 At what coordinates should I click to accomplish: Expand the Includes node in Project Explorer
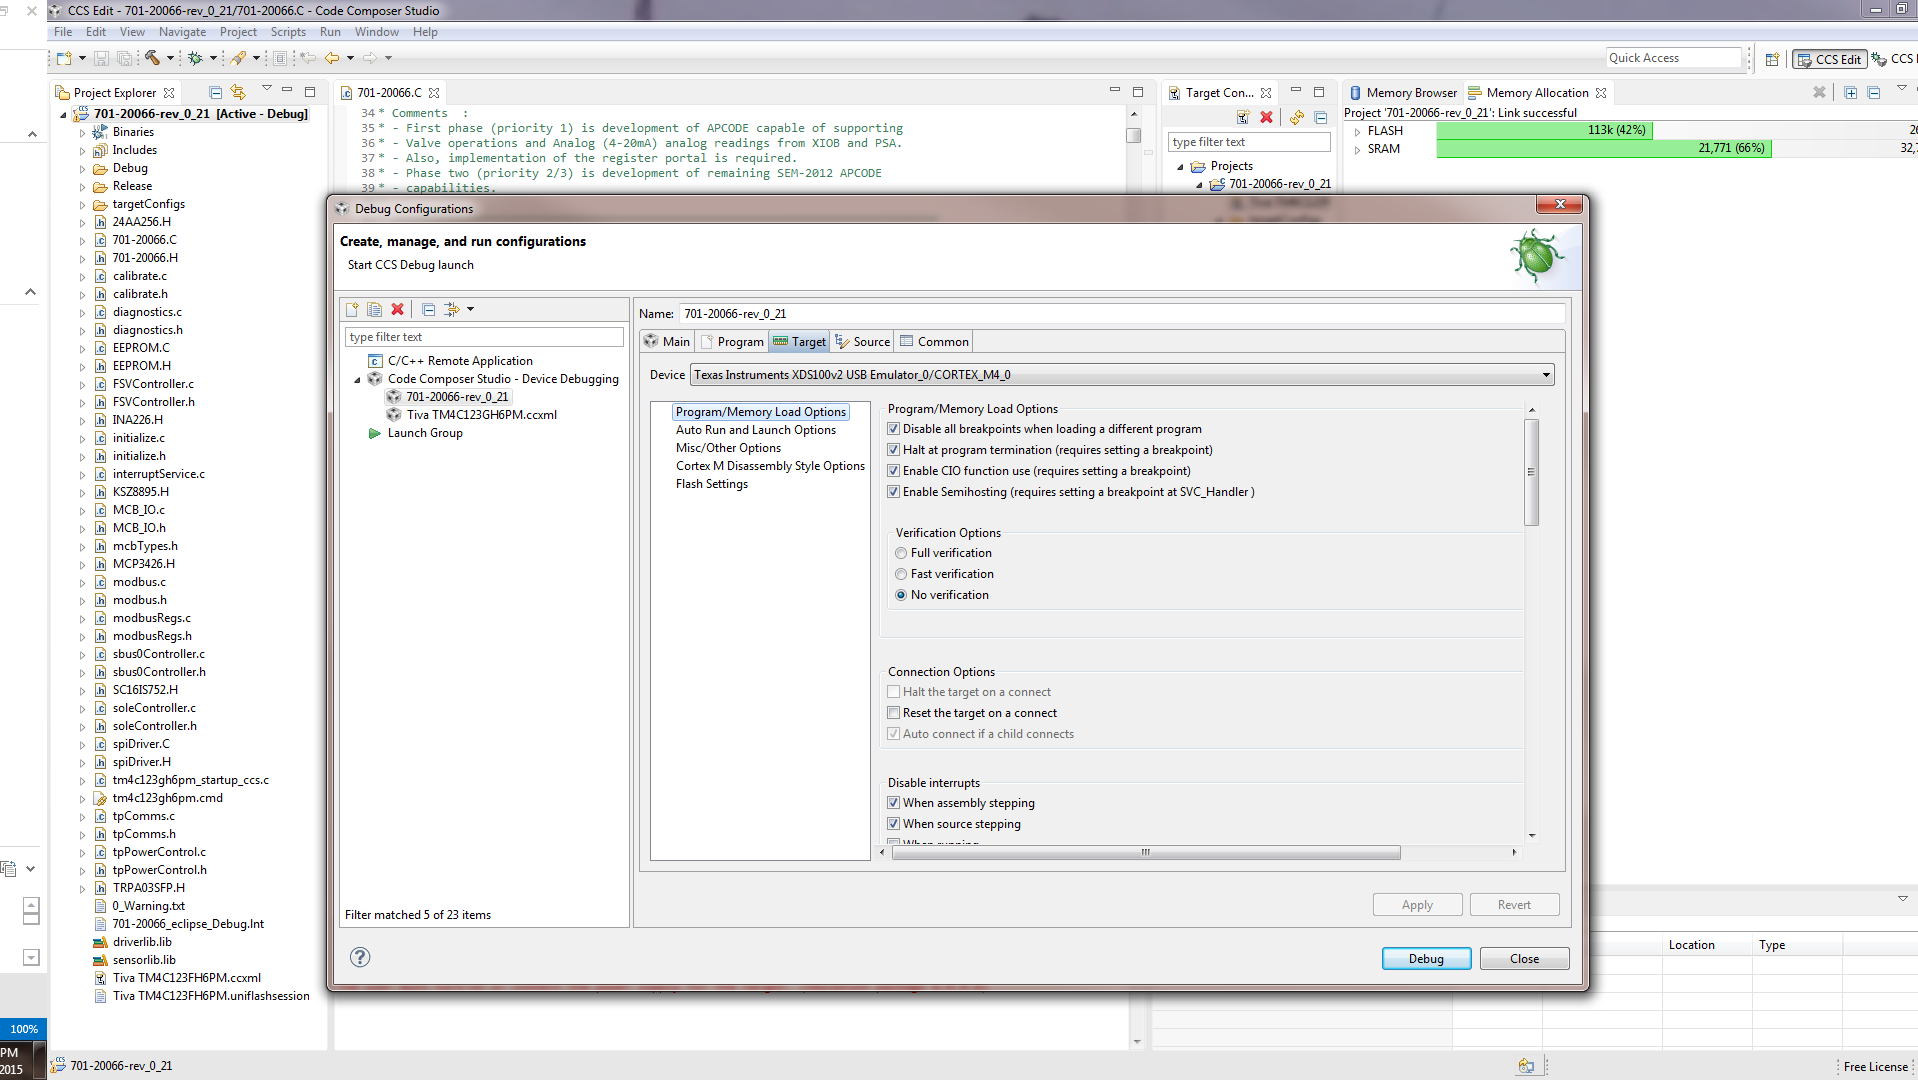[x=82, y=151]
